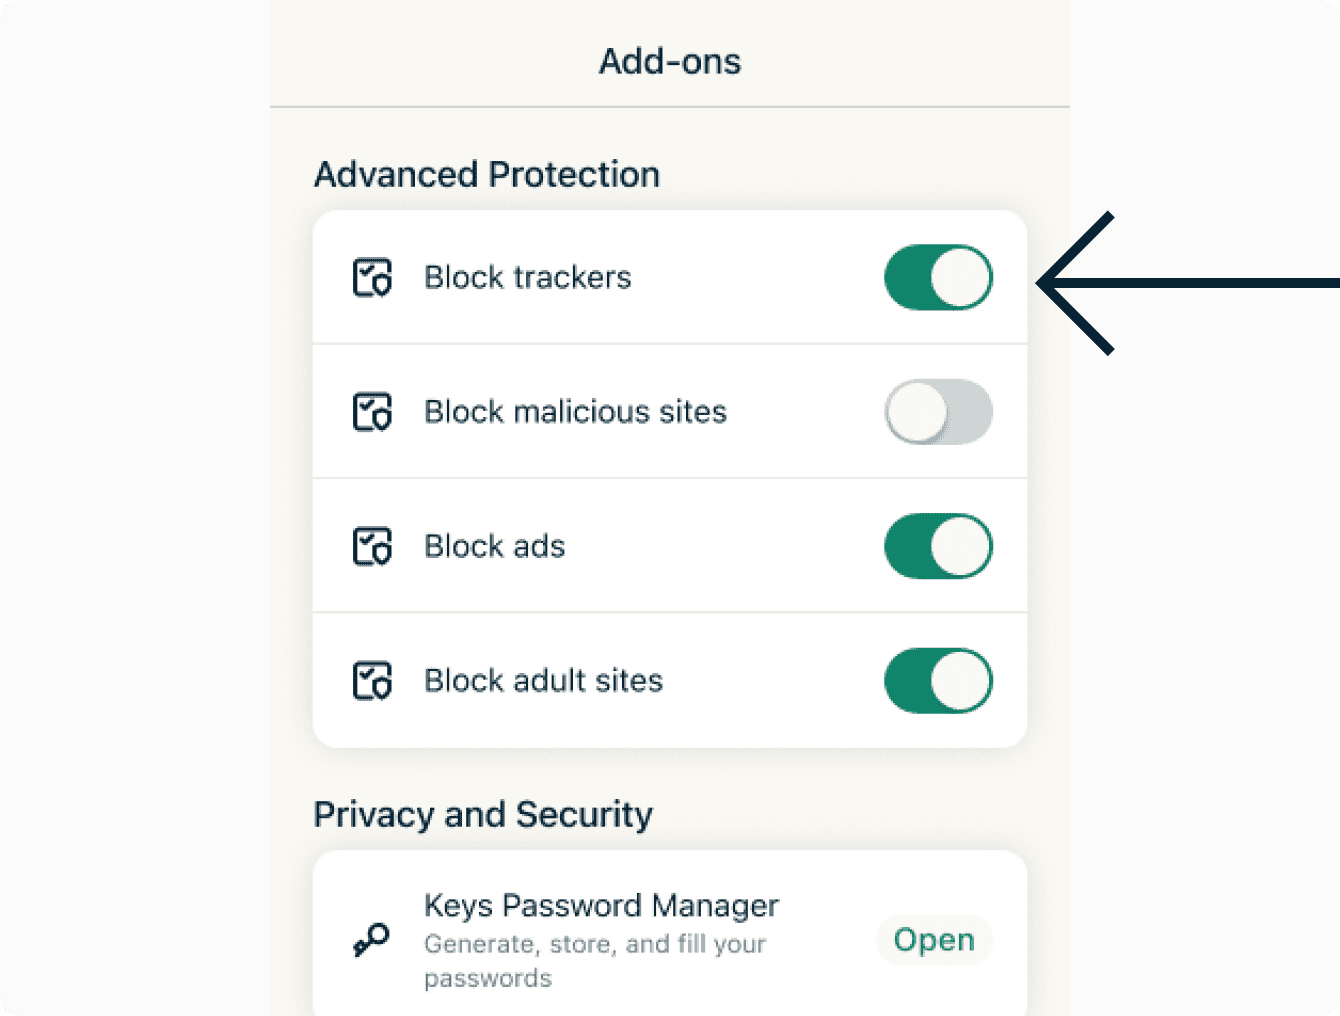This screenshot has height=1016, width=1340.
Task: Click the Advanced Protection section heading
Action: tap(487, 175)
